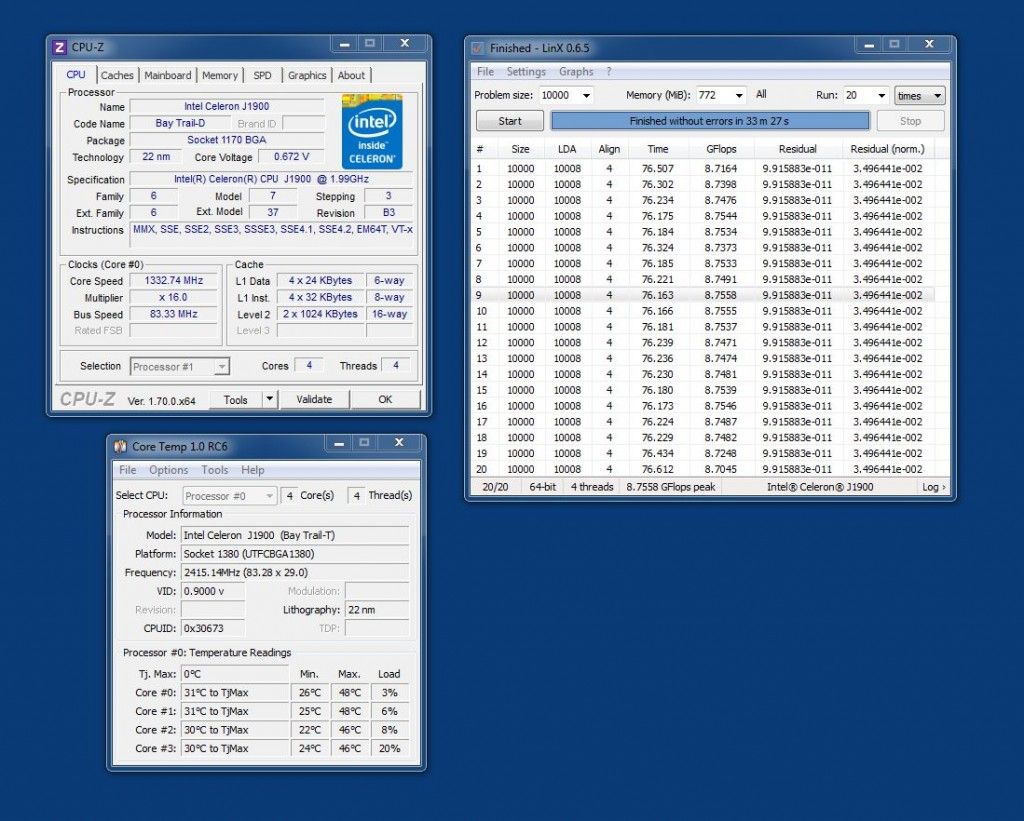This screenshot has height=821, width=1024.
Task: Click the OK button in CPU-Z
Action: pos(385,400)
